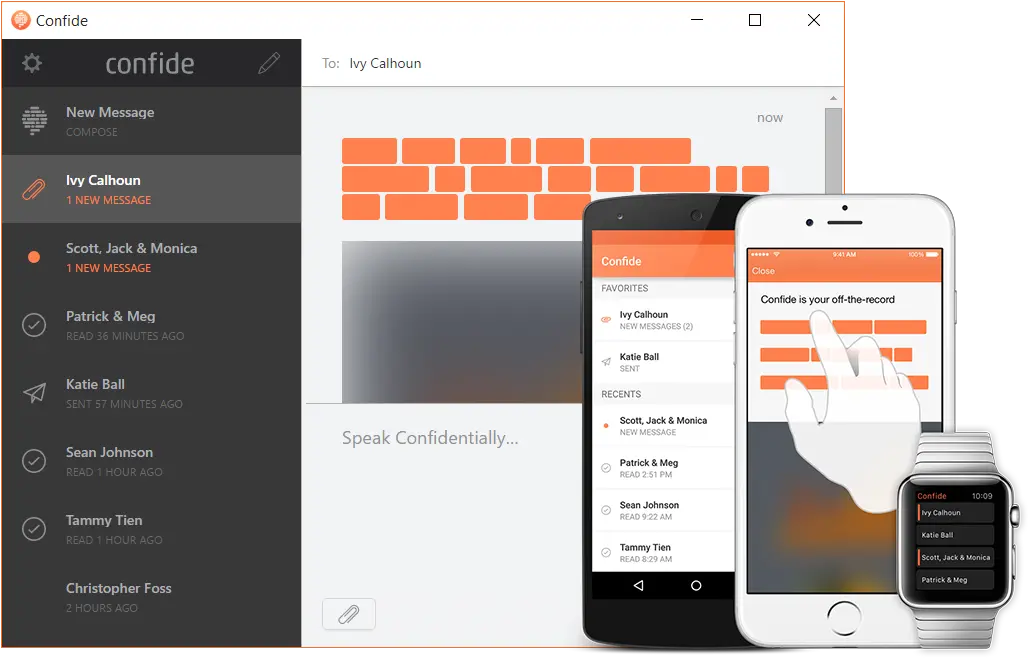This screenshot has height=658, width=1028.
Task: Click the message pane scrollbar up arrow
Action: 832,98
